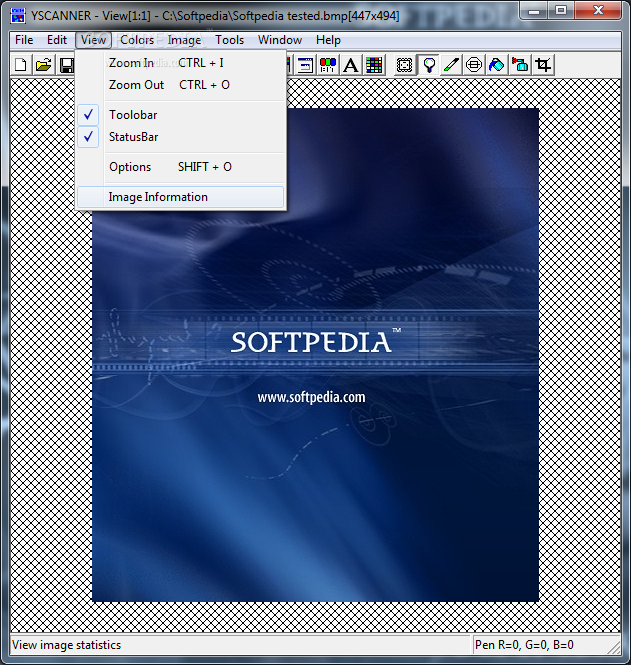Select the magnifier zoom tool icon

click(428, 65)
